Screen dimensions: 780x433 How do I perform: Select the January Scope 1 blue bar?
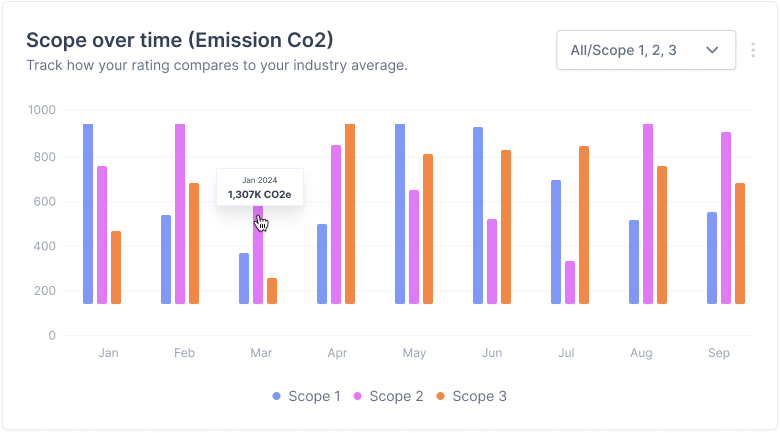click(x=88, y=214)
